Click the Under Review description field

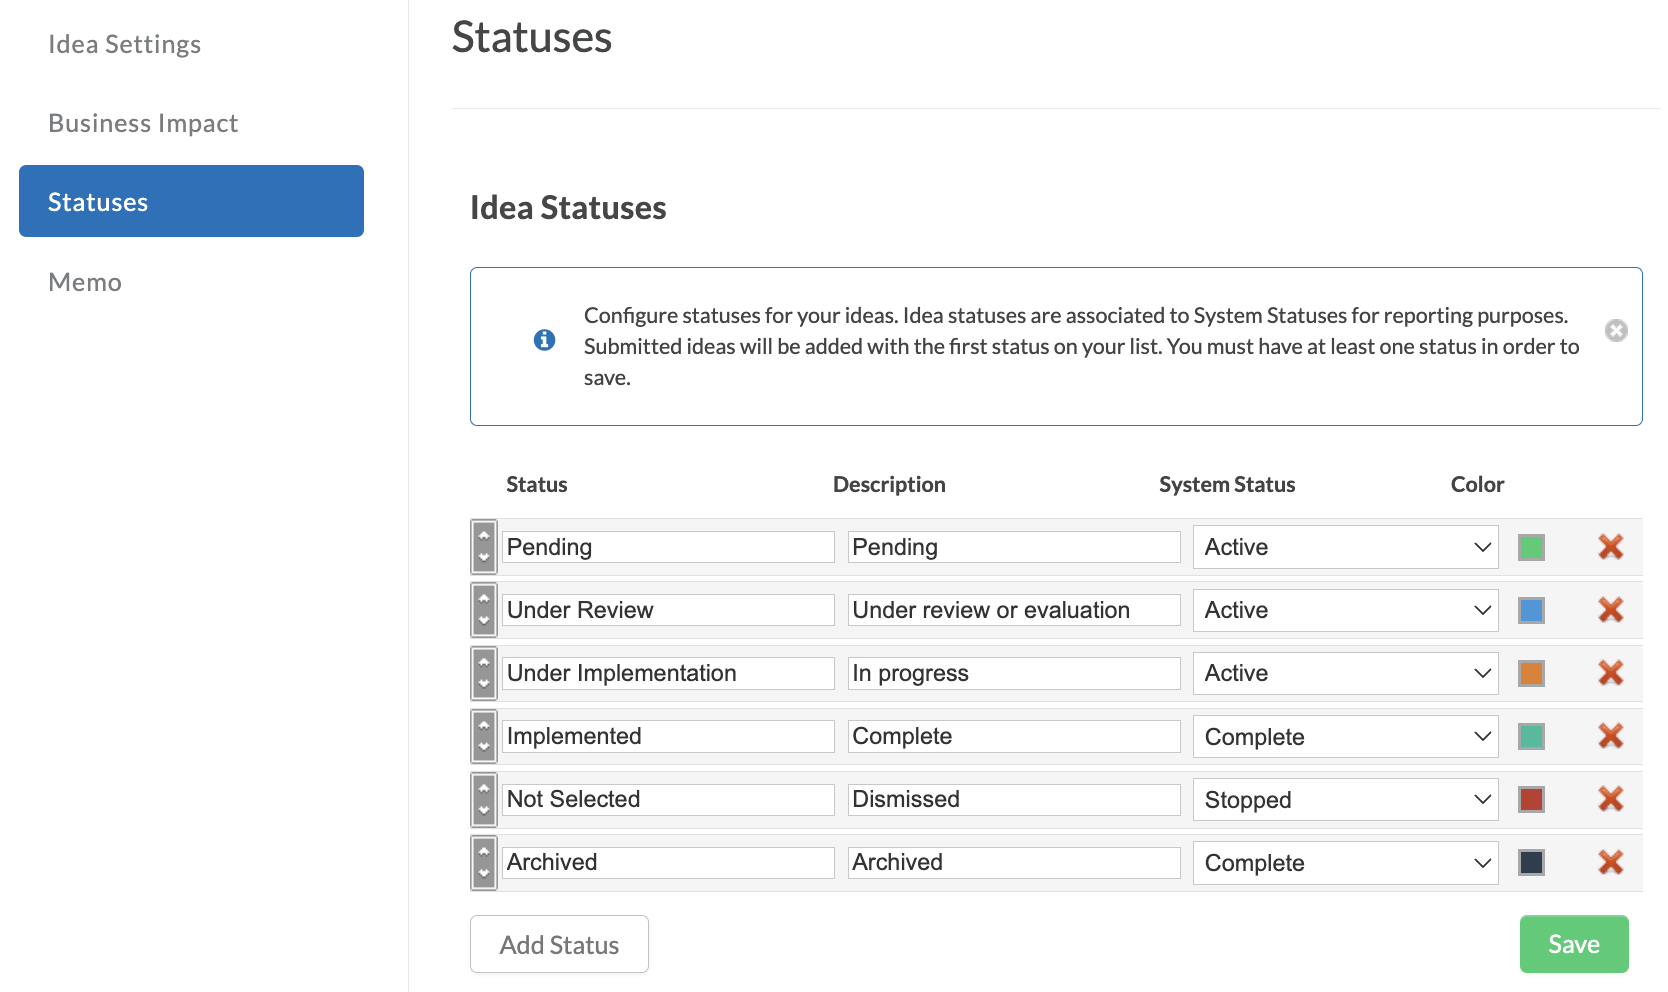[x=1014, y=610]
